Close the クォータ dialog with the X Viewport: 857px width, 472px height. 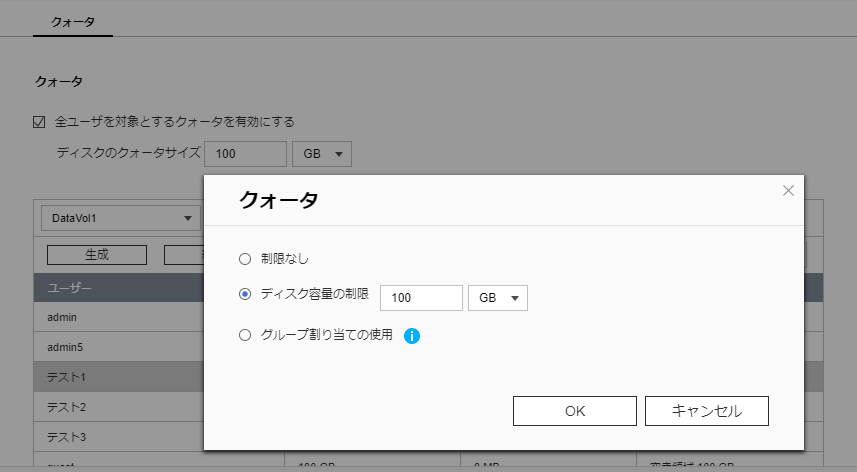[788, 191]
